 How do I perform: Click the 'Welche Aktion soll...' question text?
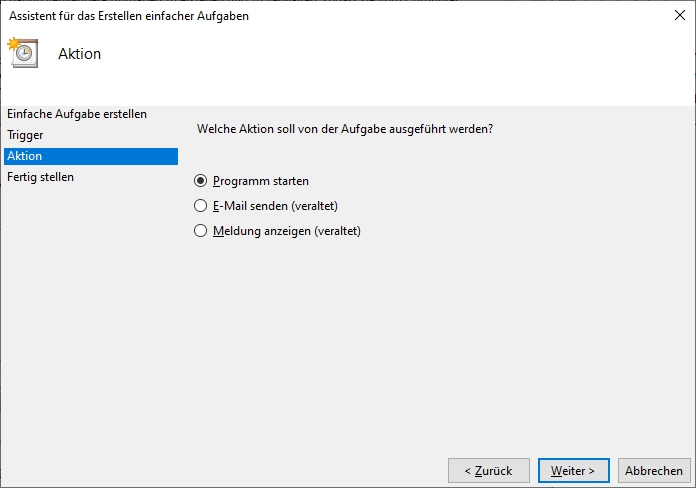click(345, 129)
